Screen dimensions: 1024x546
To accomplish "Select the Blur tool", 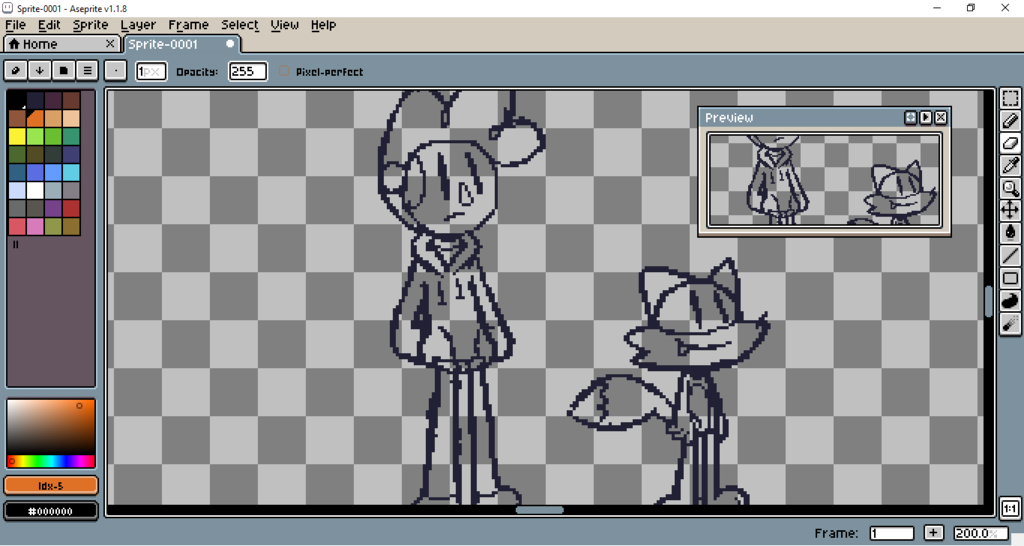I will pyautogui.click(x=1010, y=323).
